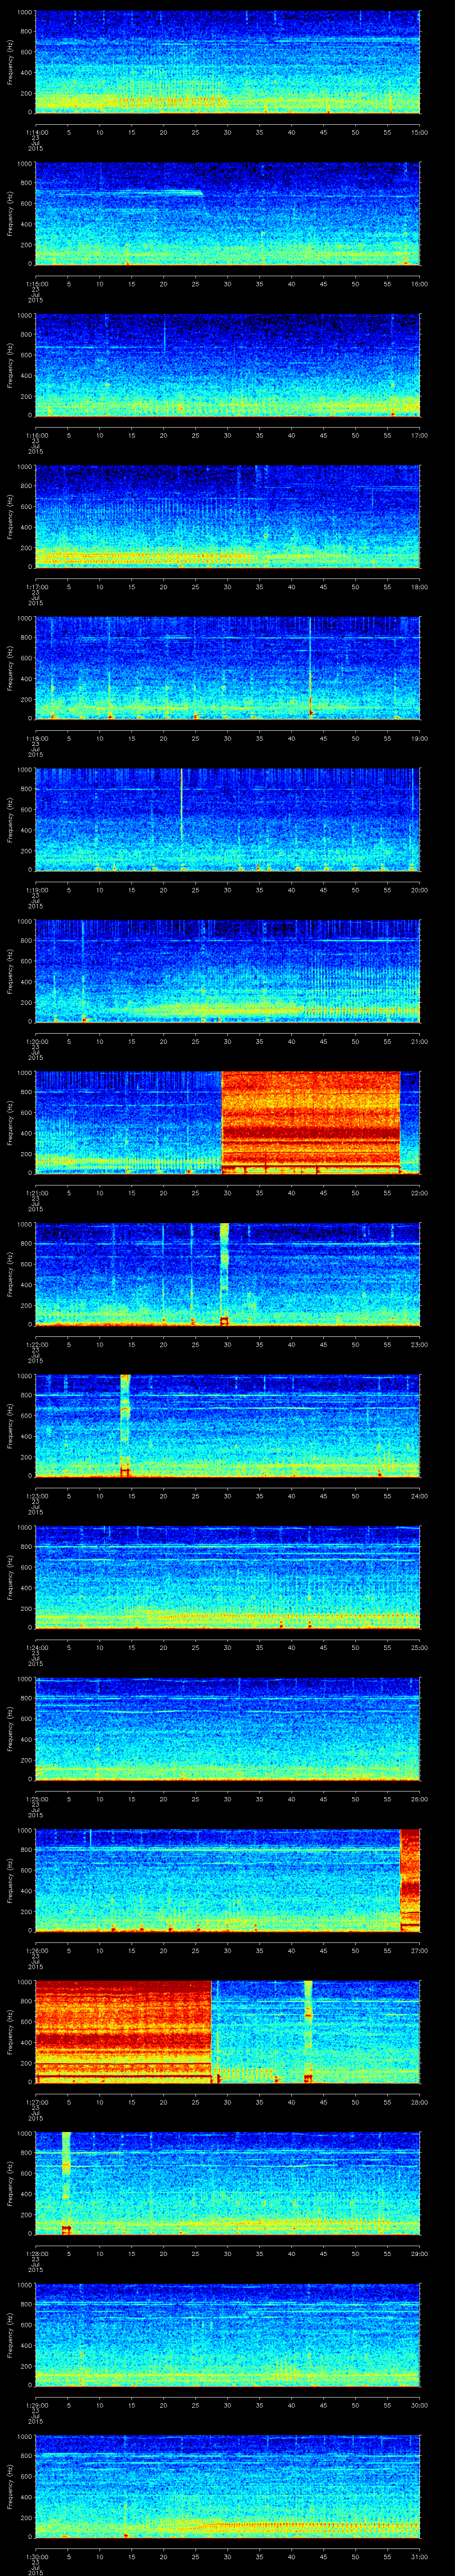Select the '1:19:00' start time label

(36, 890)
